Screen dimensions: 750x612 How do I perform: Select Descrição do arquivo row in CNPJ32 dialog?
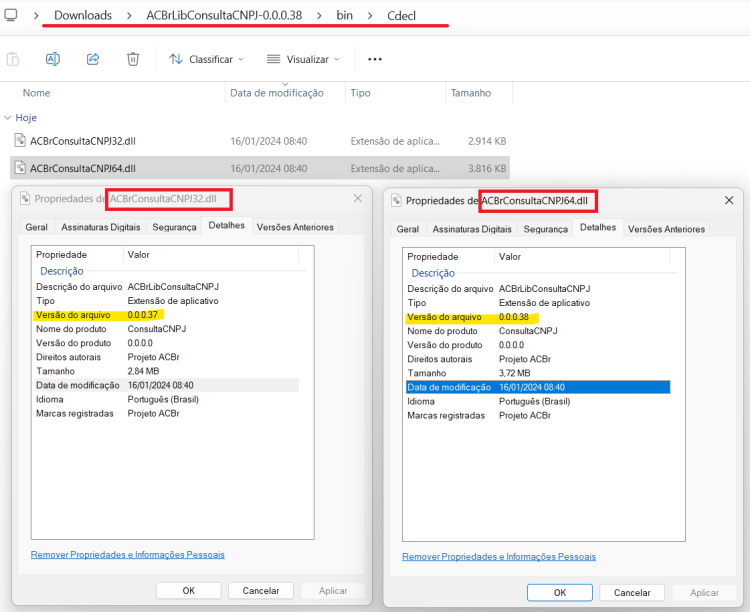167,287
